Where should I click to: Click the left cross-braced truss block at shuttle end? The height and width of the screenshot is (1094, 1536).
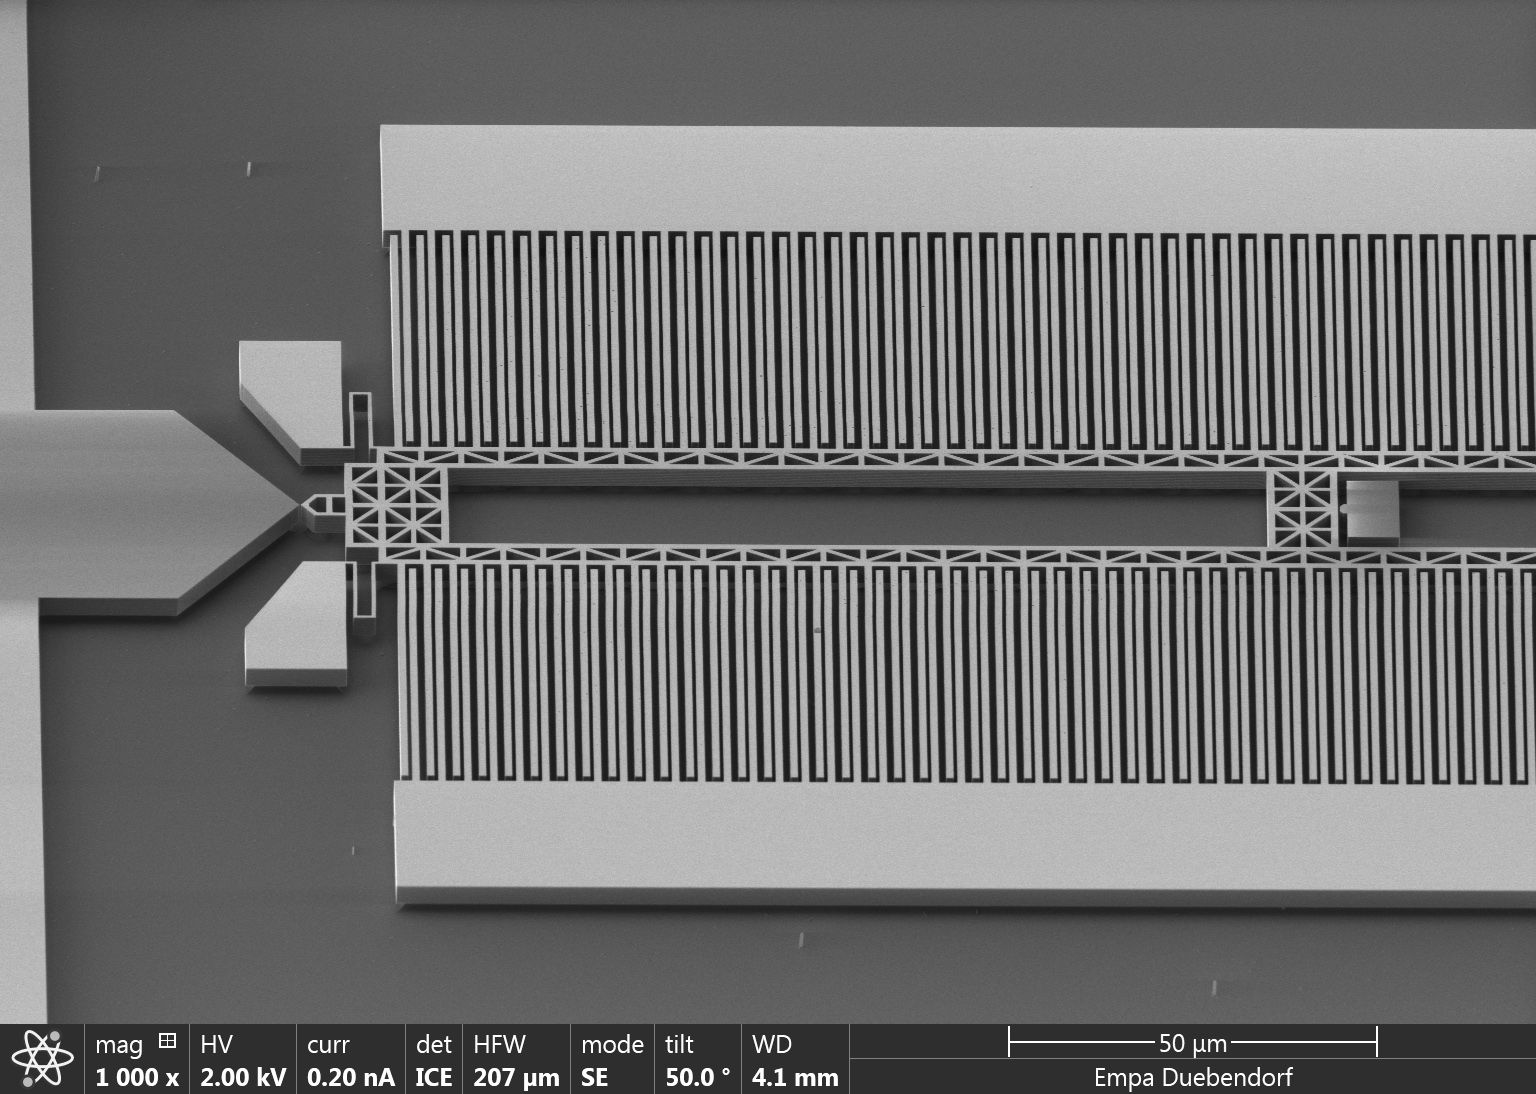pyautogui.click(x=395, y=505)
